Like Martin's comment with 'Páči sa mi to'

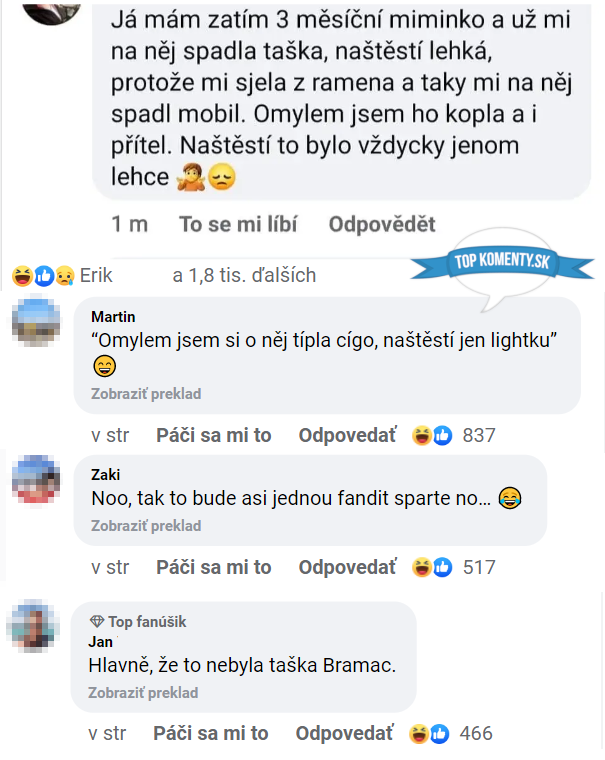tap(214, 435)
